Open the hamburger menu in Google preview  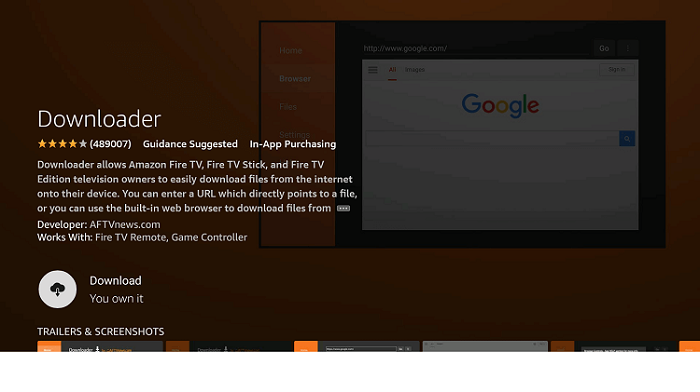(373, 70)
